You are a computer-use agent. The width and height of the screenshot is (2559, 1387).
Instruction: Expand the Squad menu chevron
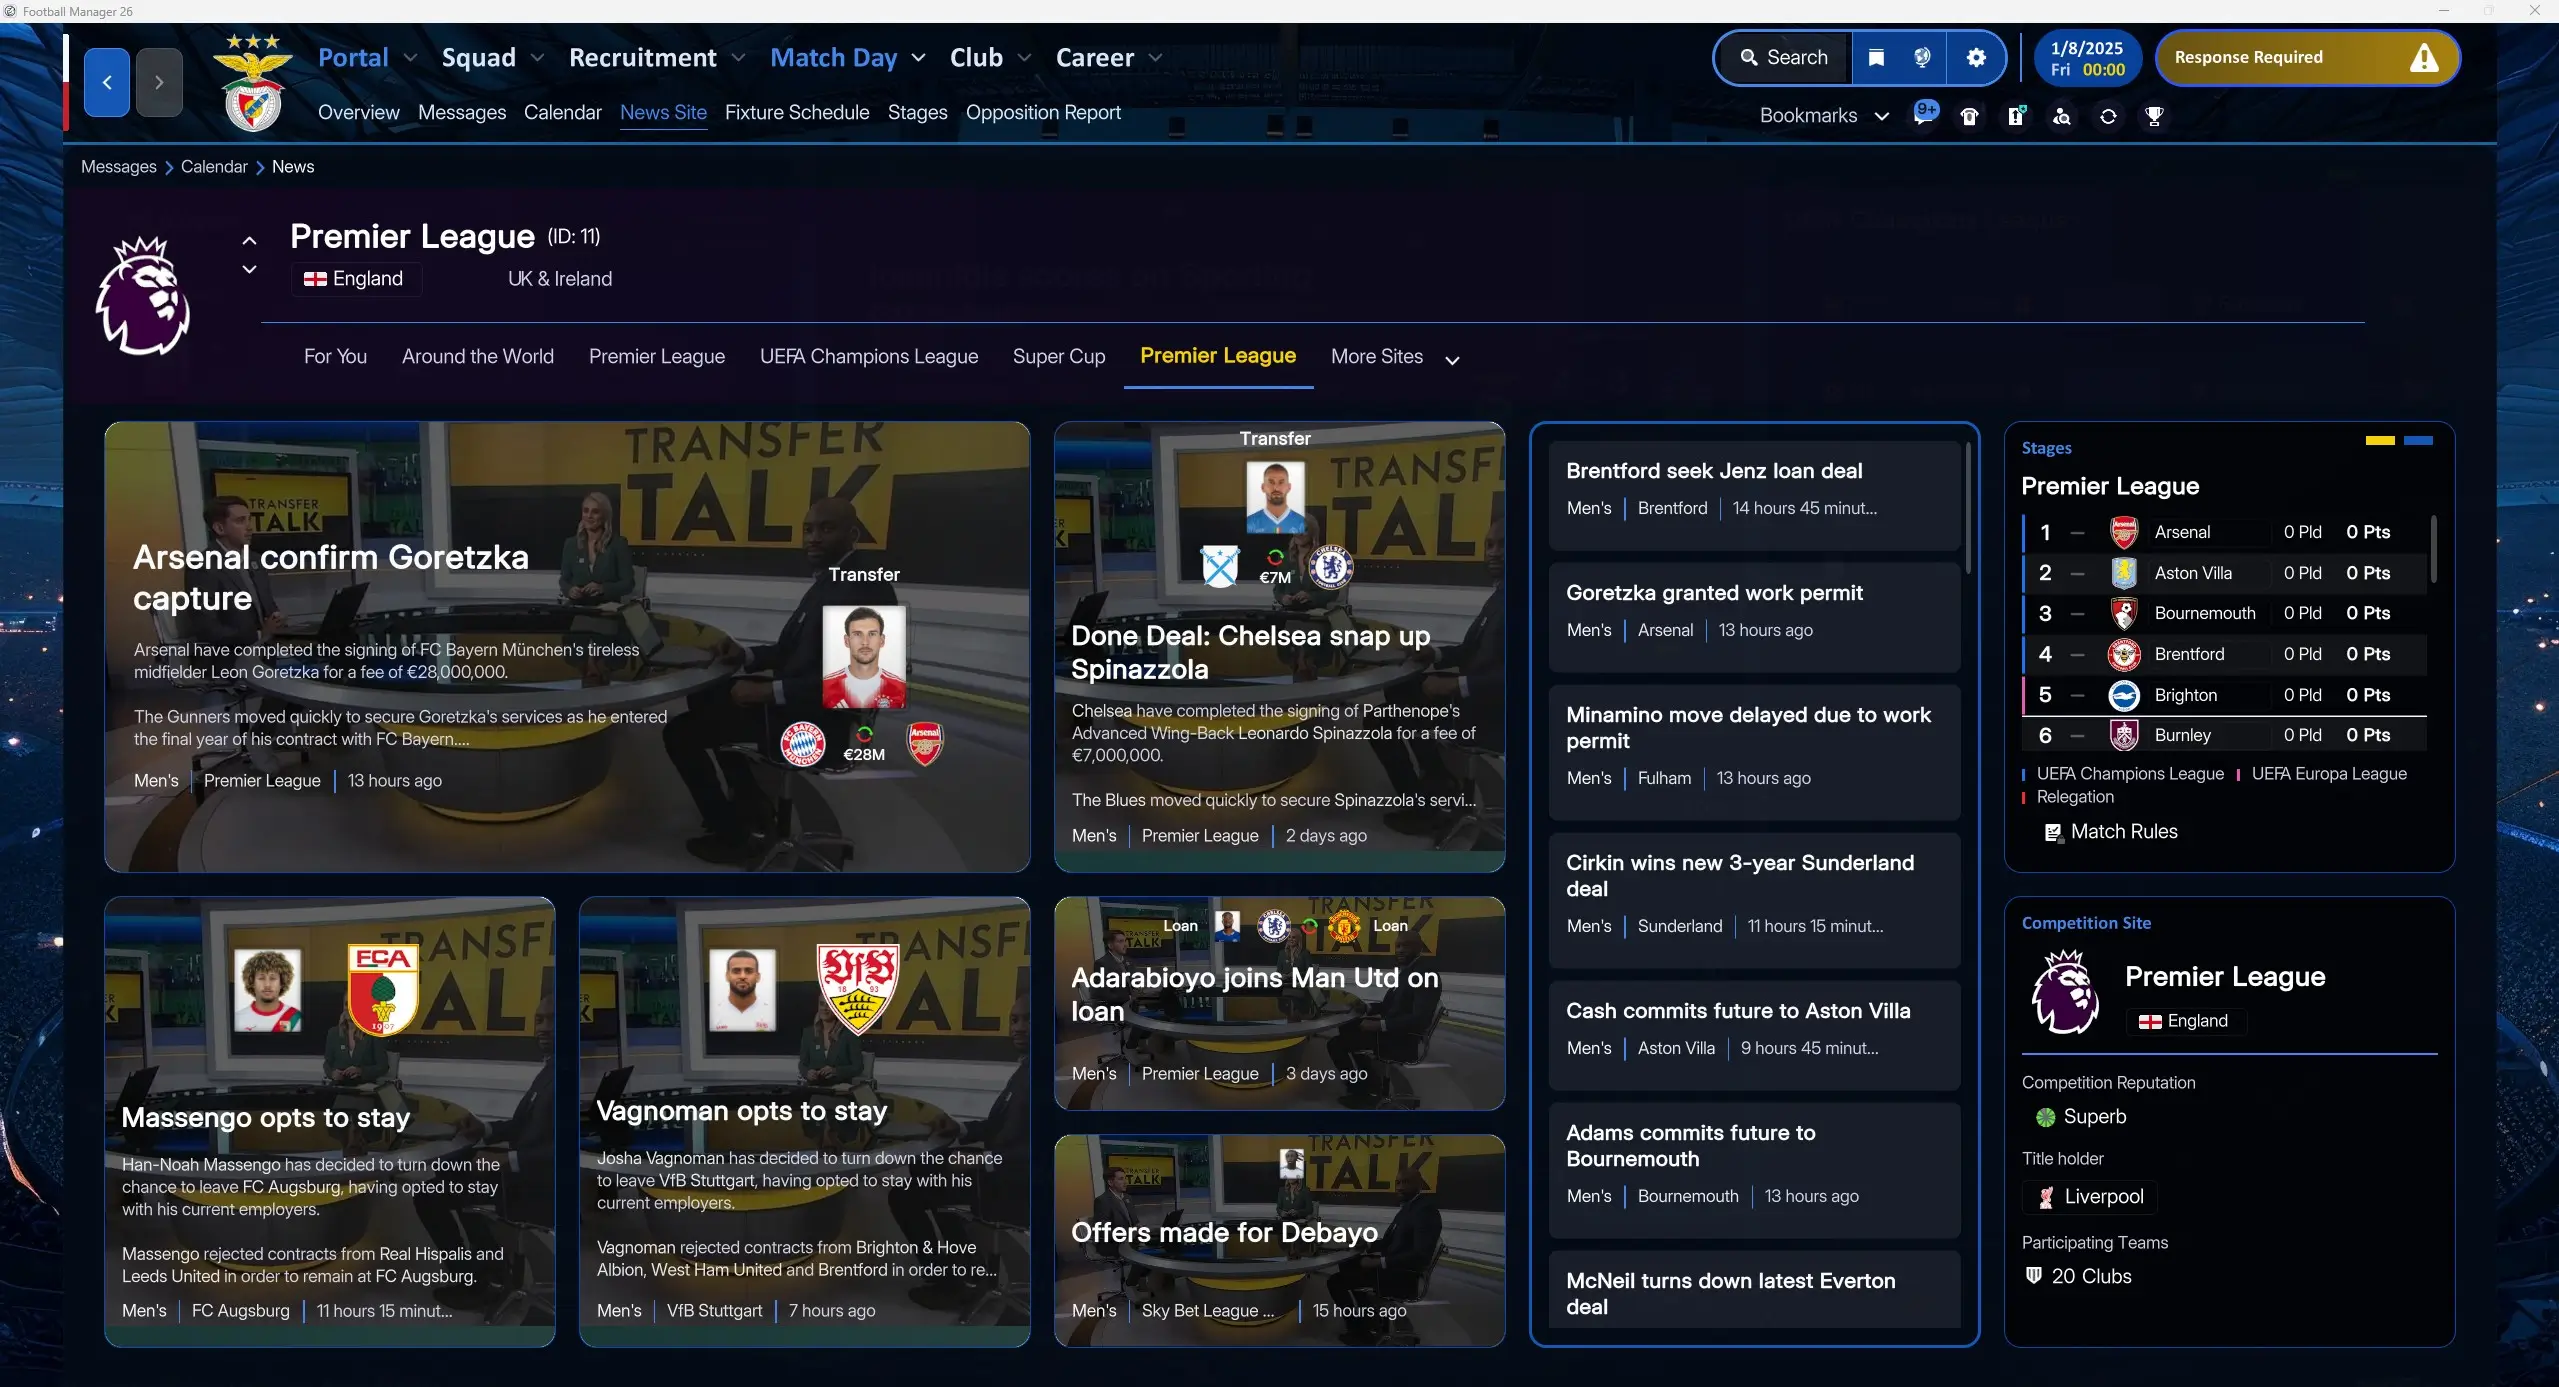538,58
